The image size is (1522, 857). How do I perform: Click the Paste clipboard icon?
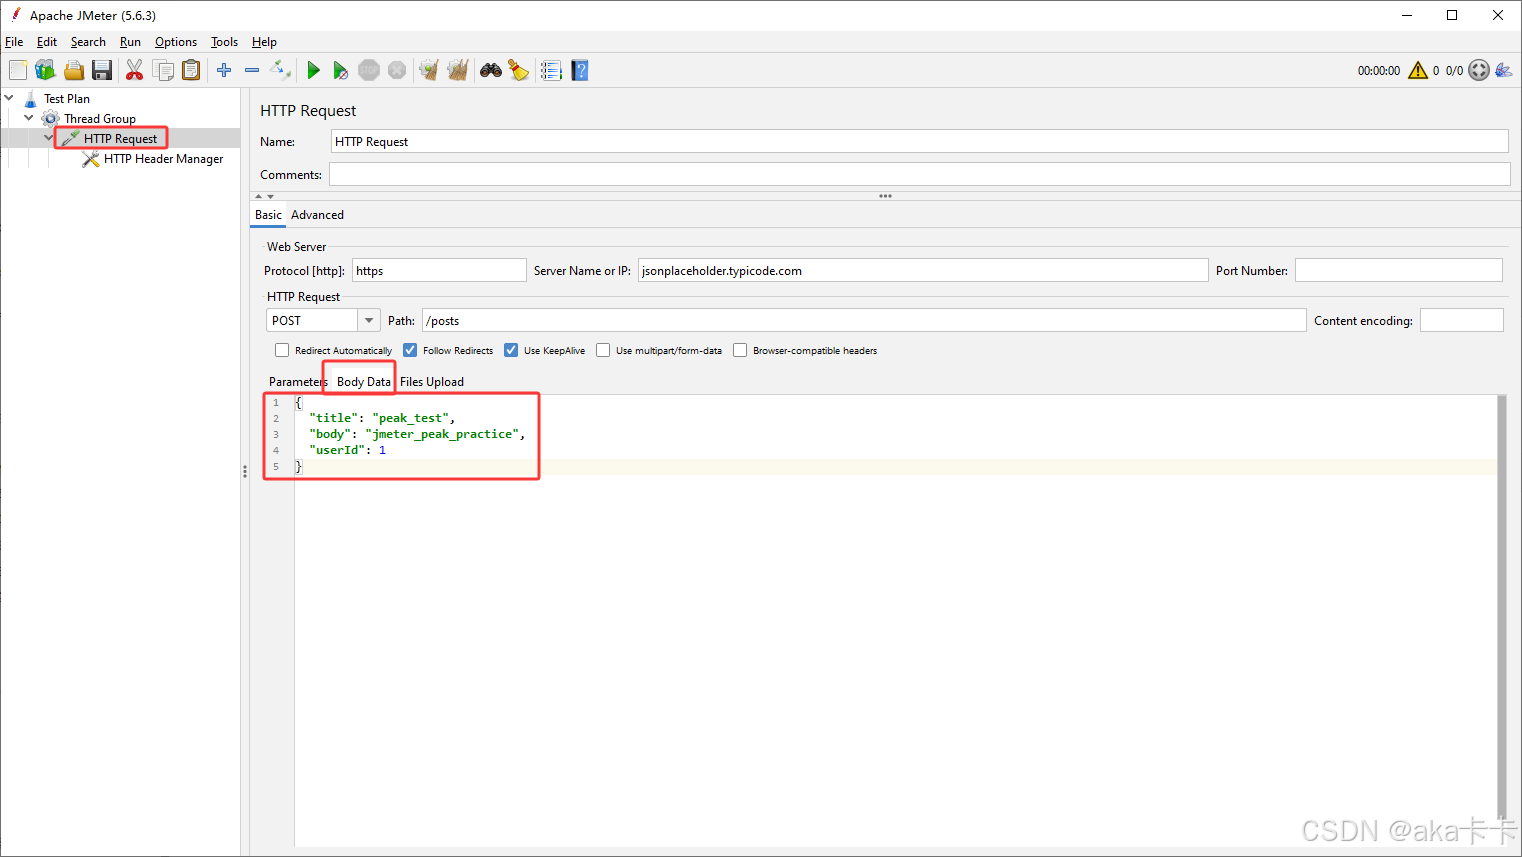[x=191, y=70]
